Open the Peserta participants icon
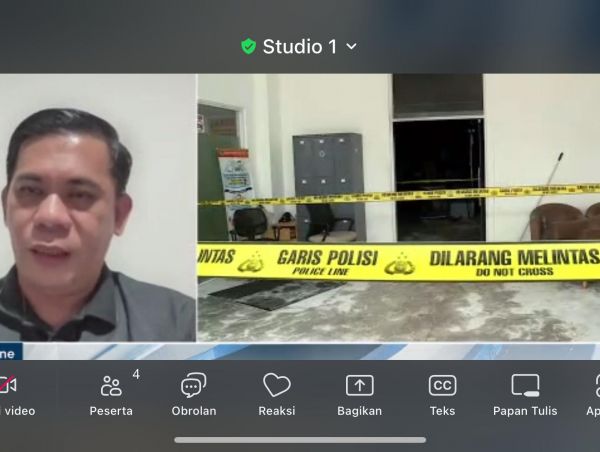 (x=111, y=386)
